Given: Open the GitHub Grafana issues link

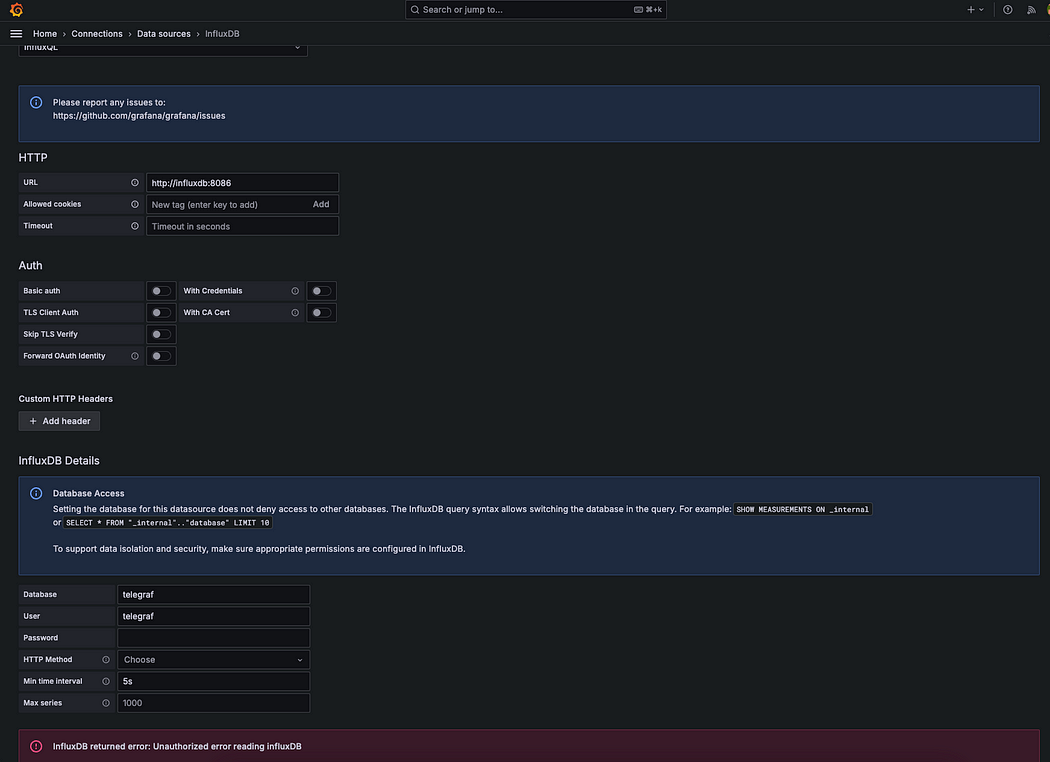Looking at the screenshot, I should 139,116.
